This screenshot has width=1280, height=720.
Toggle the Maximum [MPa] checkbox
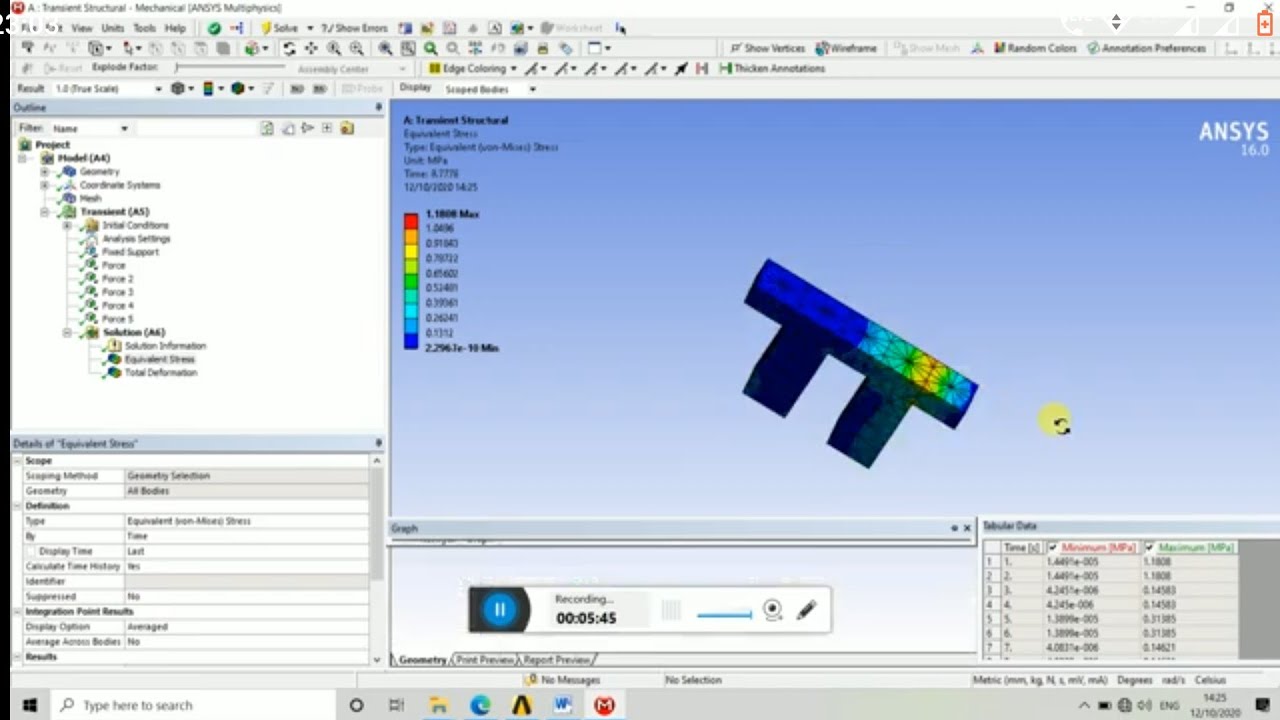tap(1150, 548)
